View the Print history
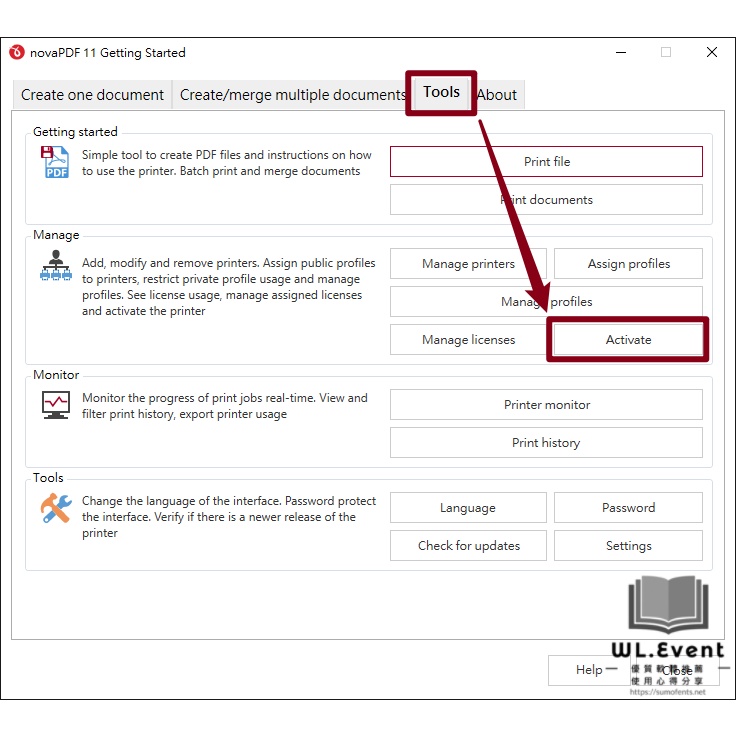736x736 pixels. 546,443
